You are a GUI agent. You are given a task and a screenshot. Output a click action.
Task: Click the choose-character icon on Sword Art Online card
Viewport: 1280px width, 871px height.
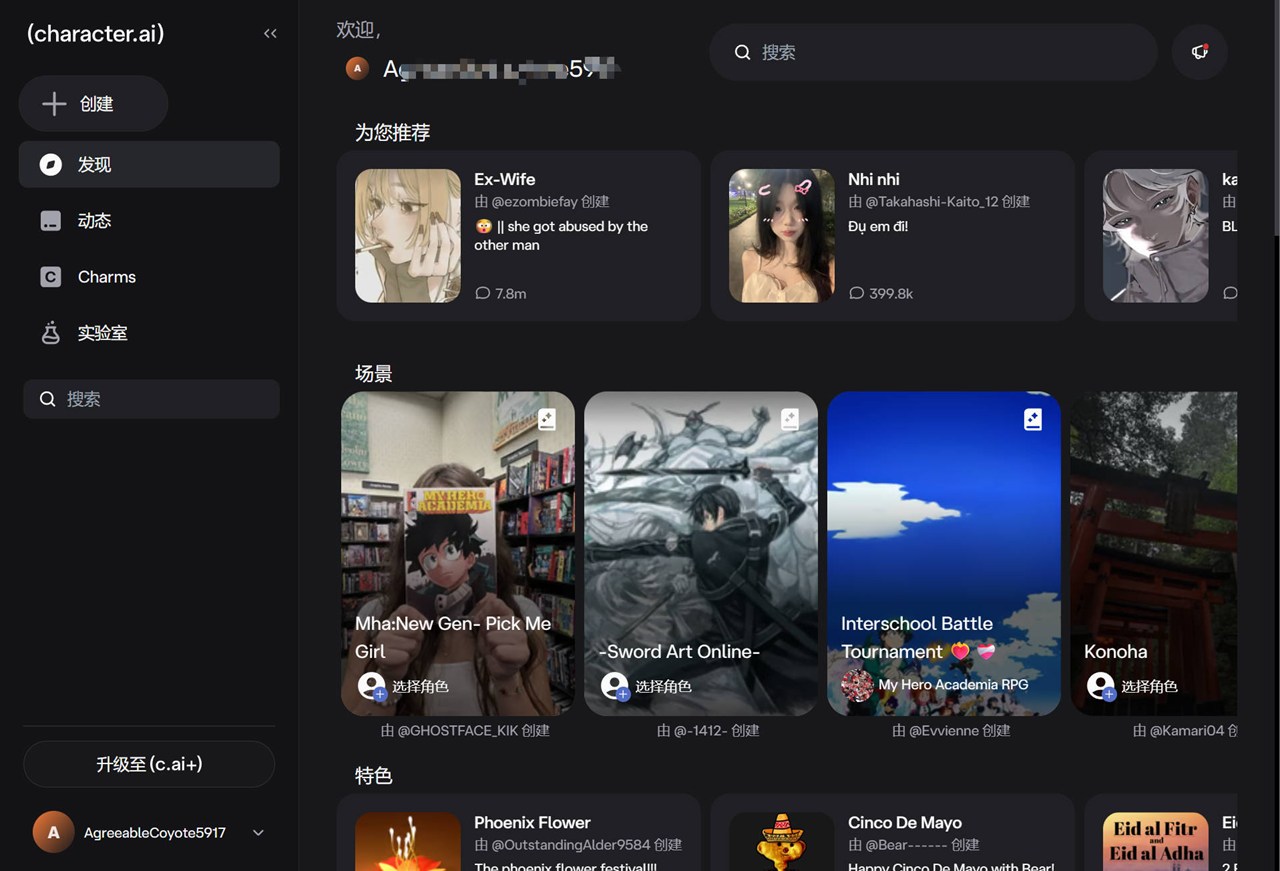(x=615, y=686)
